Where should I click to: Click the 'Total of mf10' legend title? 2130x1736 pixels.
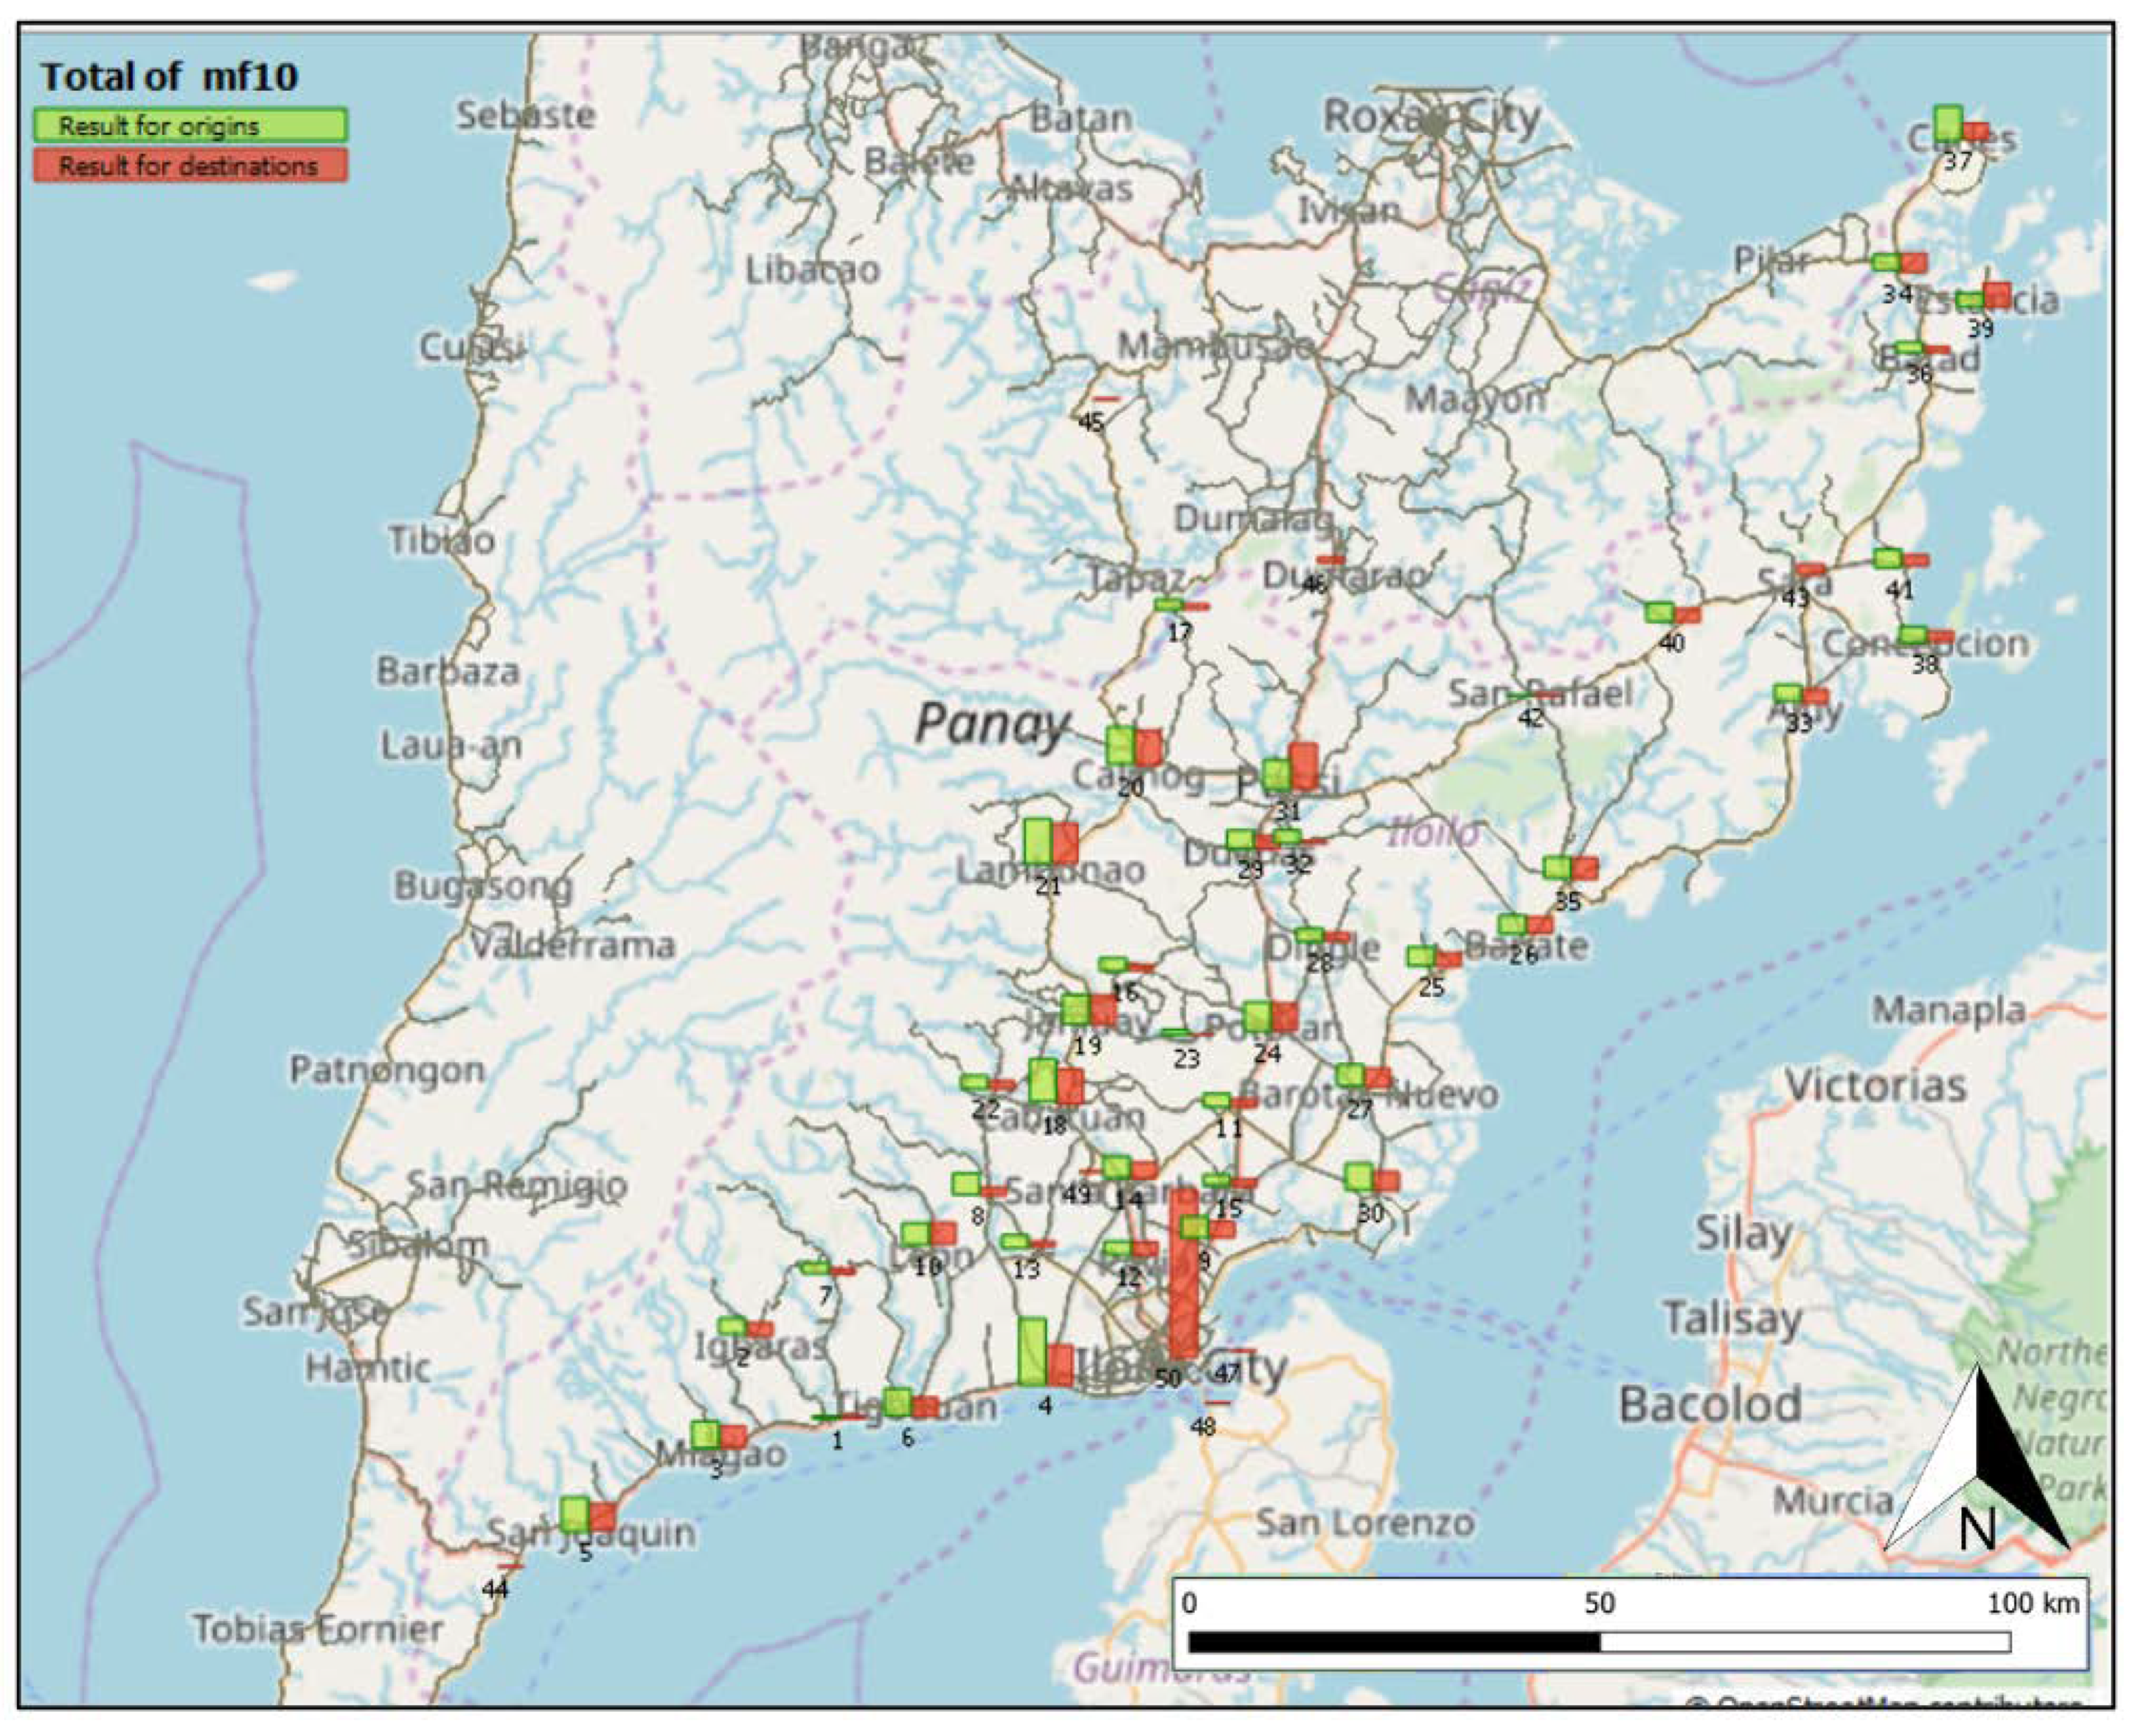(x=168, y=77)
